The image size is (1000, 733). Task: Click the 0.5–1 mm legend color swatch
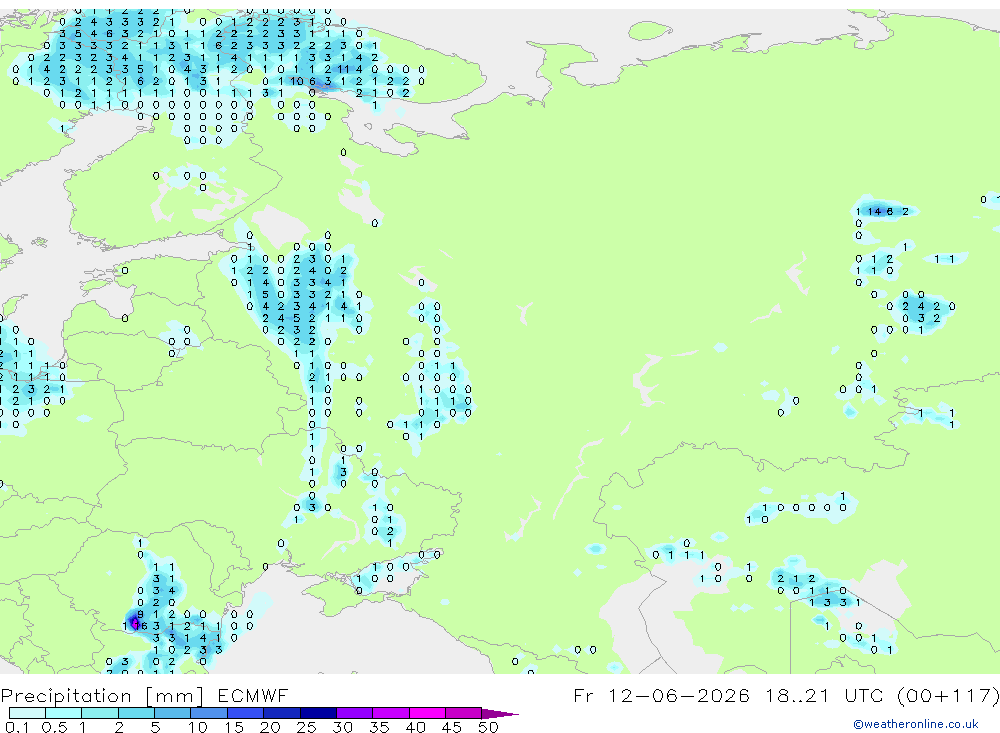coord(63,713)
